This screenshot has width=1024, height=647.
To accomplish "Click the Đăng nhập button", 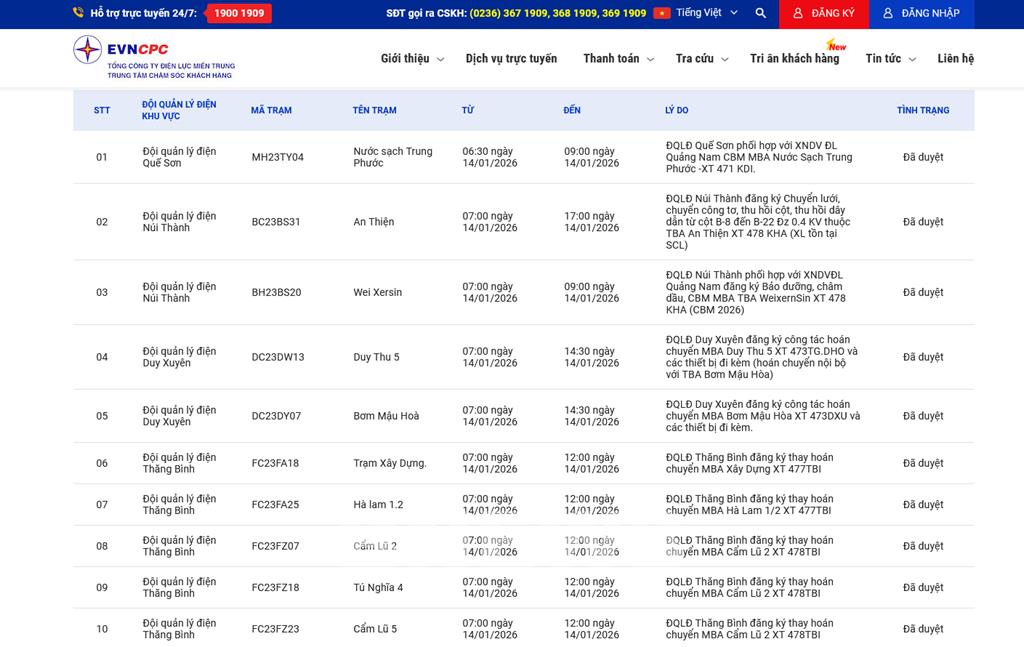I will [921, 14].
